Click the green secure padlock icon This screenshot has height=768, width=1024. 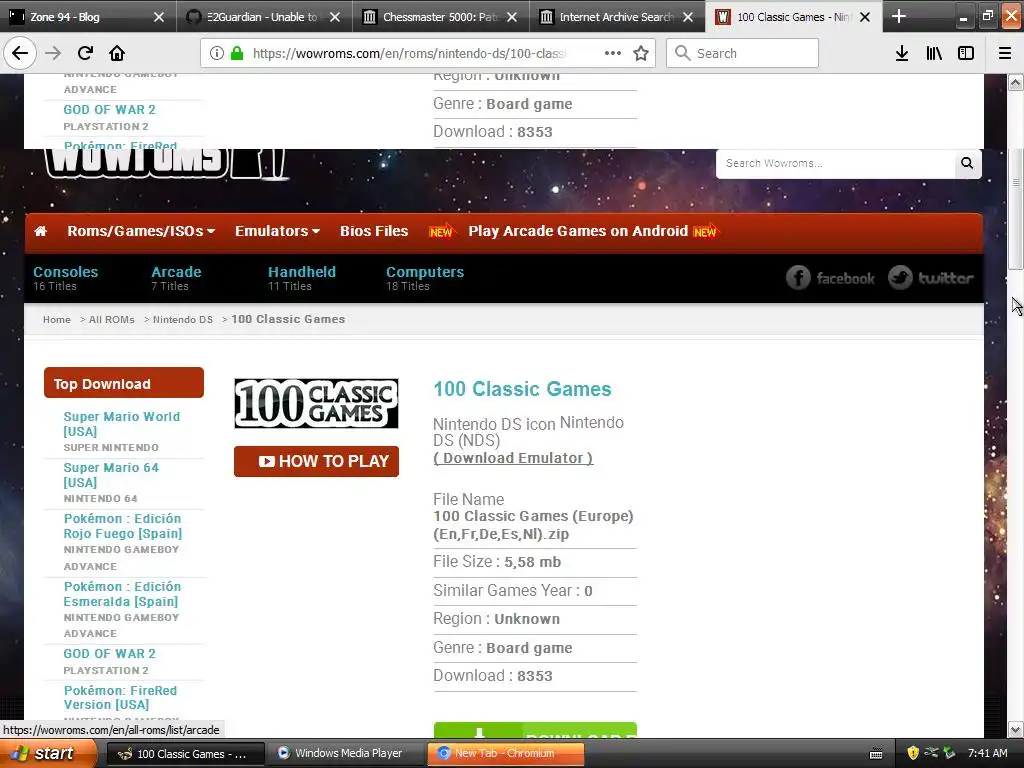pos(238,54)
